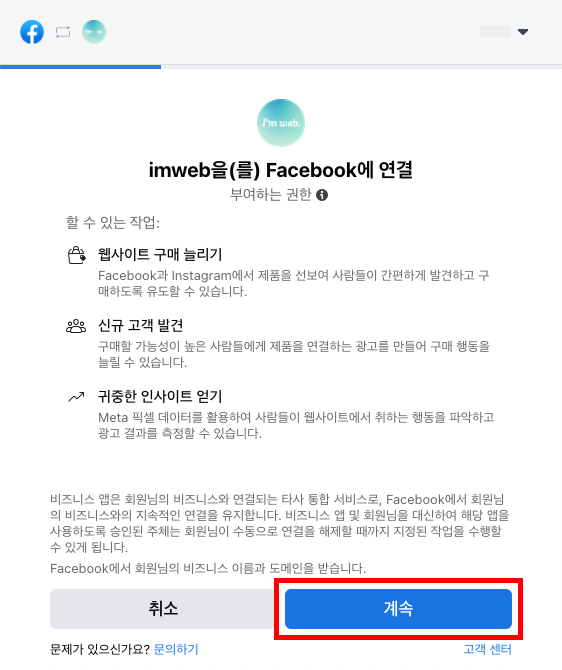This screenshot has height=670, width=562.
Task: Click the 귀중한 인사이트 얻기 heading
Action: (x=160, y=397)
